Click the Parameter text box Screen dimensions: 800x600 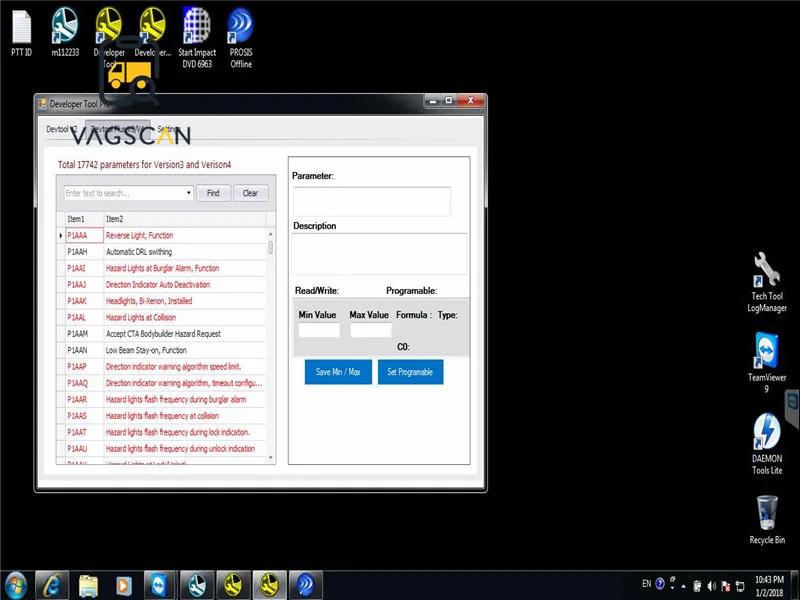tap(372, 202)
